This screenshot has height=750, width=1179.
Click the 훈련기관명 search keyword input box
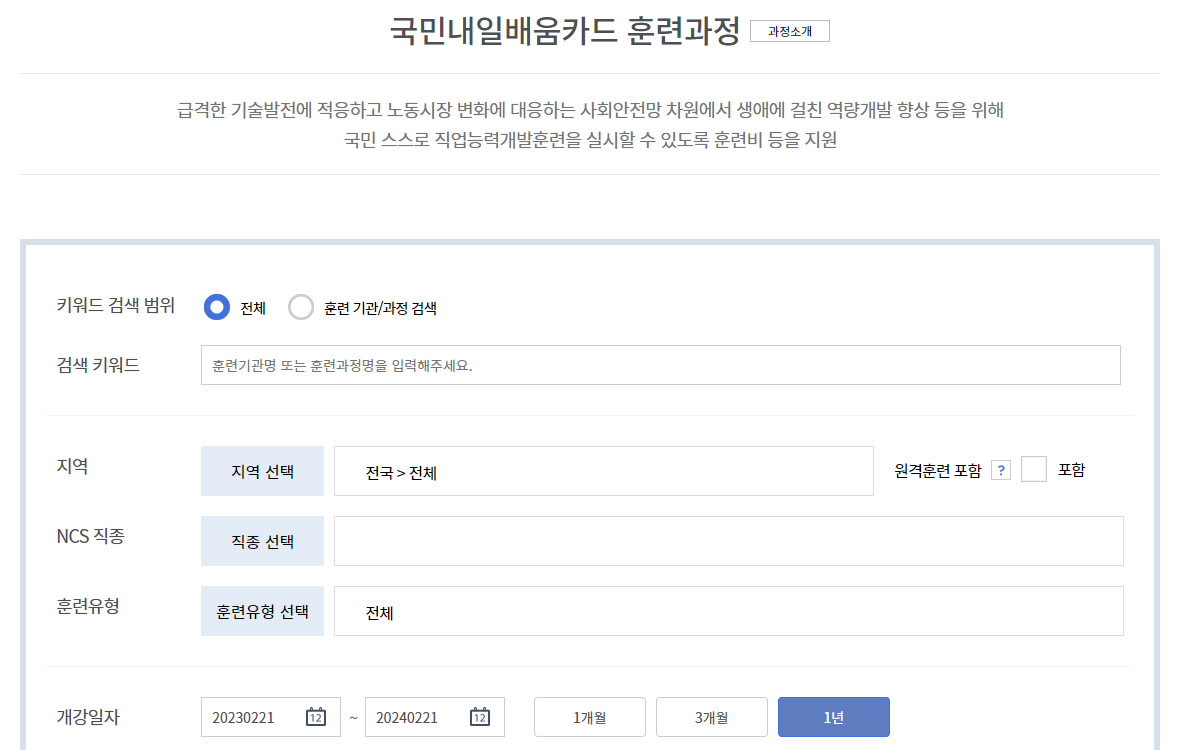pos(660,364)
